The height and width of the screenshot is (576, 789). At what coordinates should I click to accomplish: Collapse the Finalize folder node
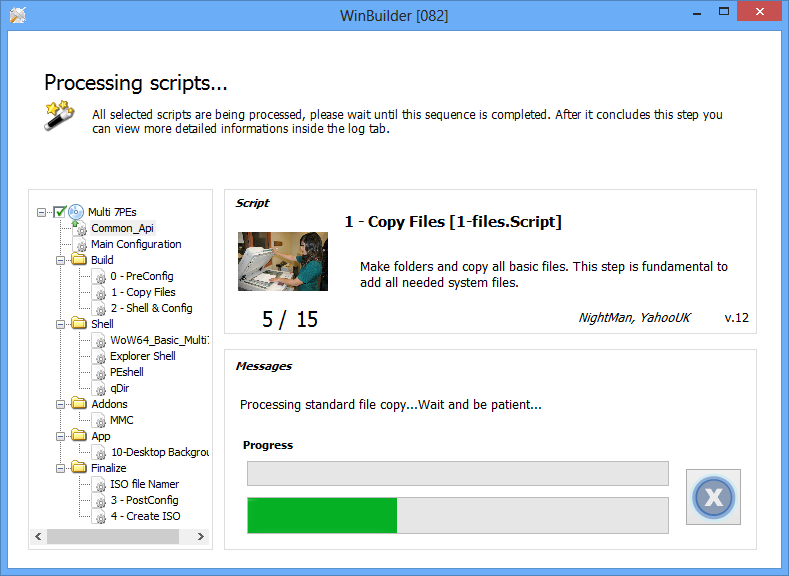[x=60, y=468]
